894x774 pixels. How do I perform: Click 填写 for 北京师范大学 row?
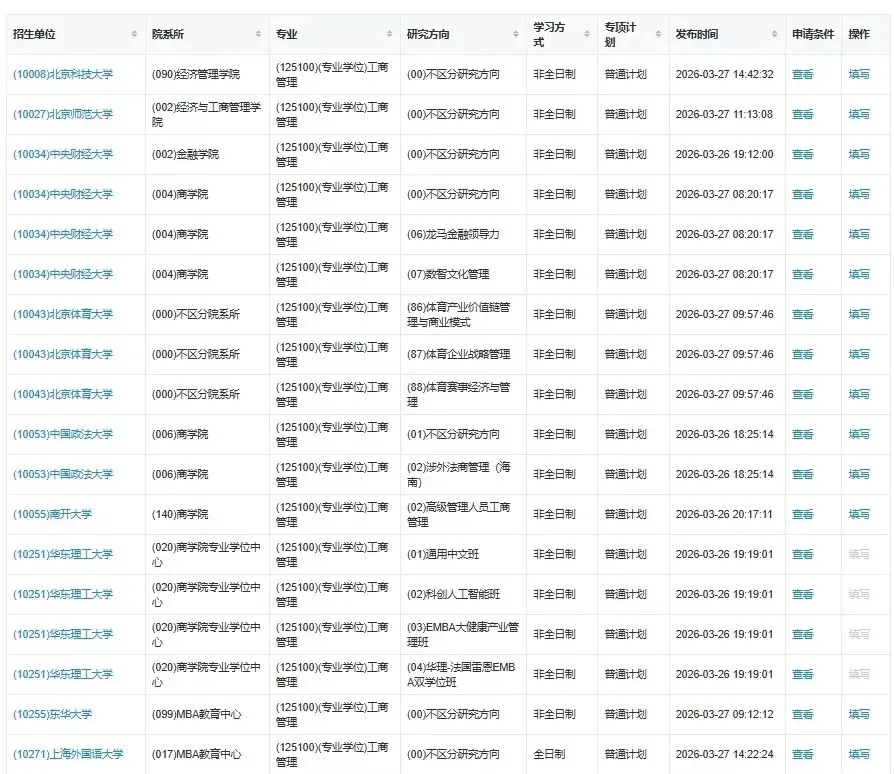click(x=859, y=114)
